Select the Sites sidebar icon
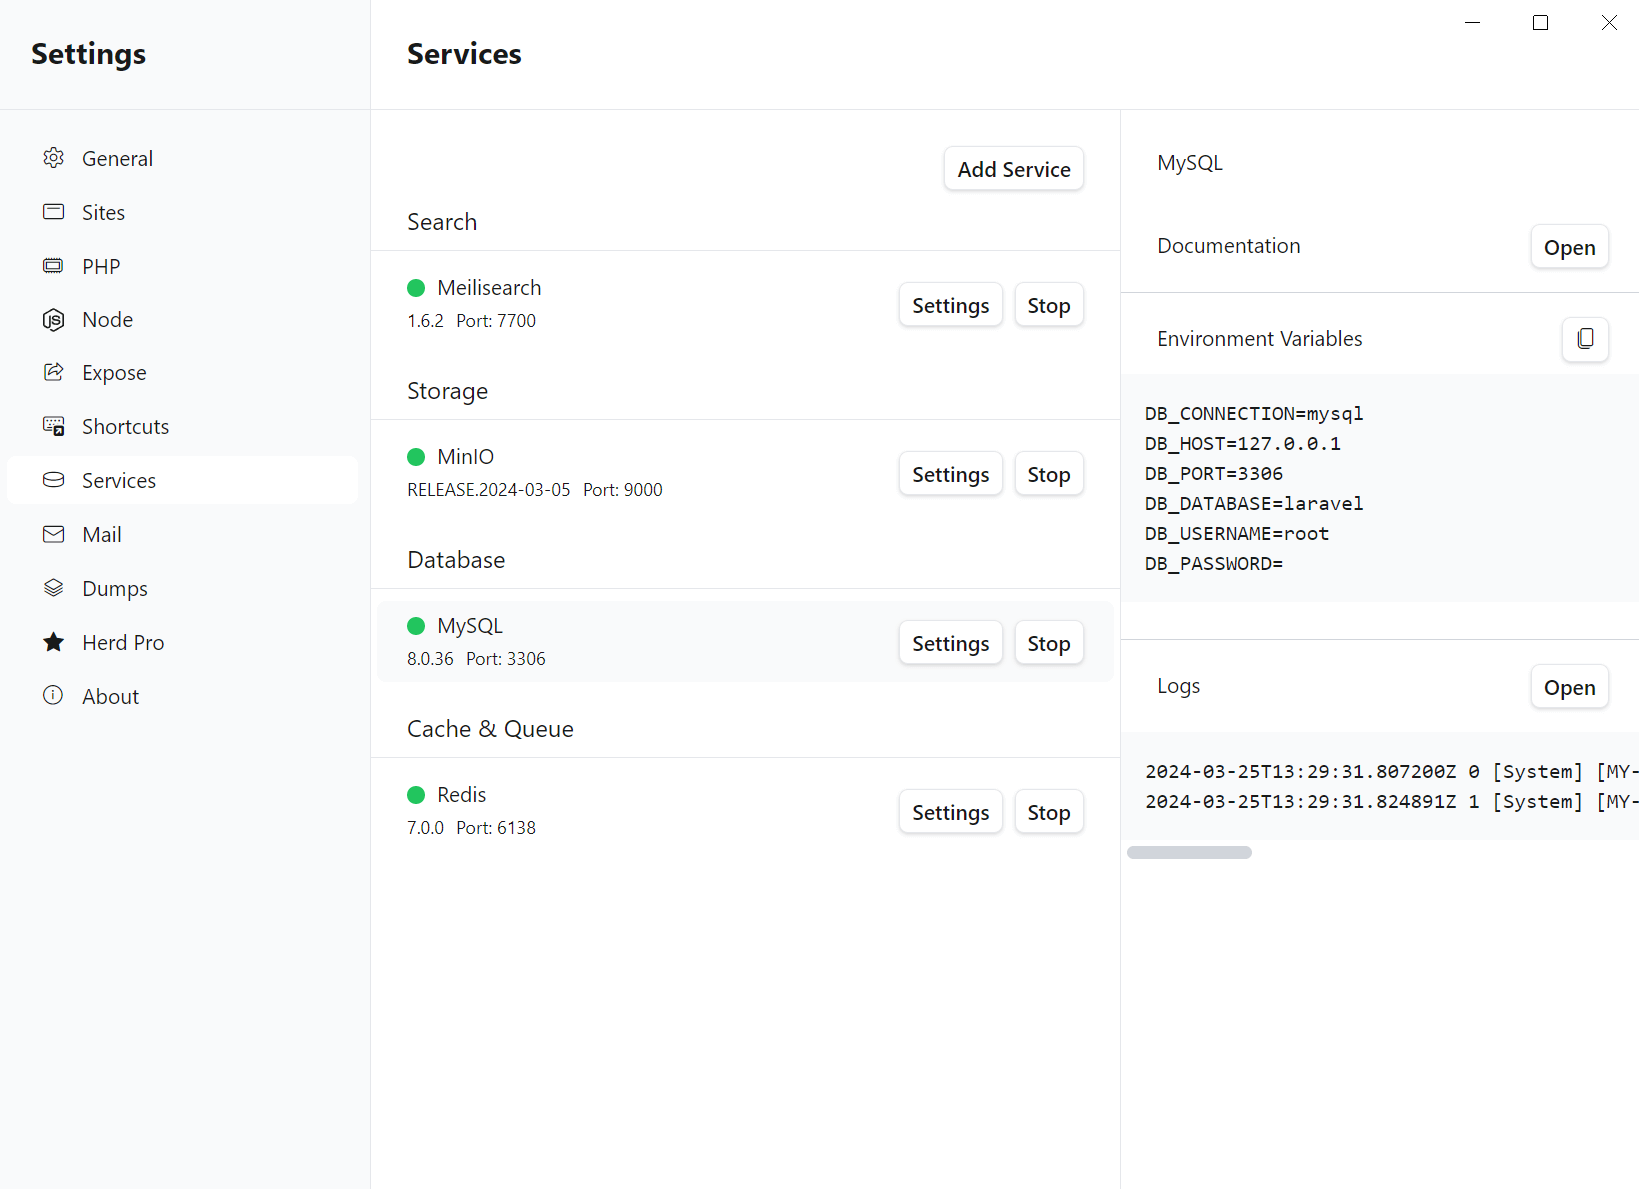1639x1189 pixels. coord(53,212)
